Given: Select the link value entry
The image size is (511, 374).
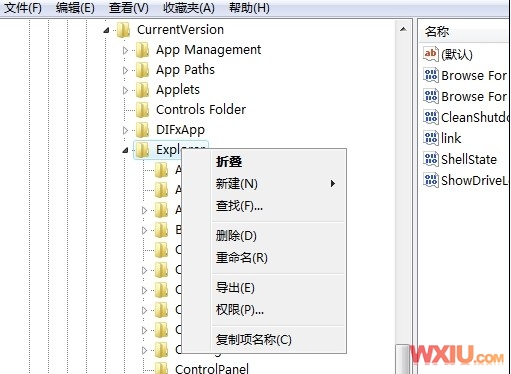Looking at the screenshot, I should click(x=451, y=138).
